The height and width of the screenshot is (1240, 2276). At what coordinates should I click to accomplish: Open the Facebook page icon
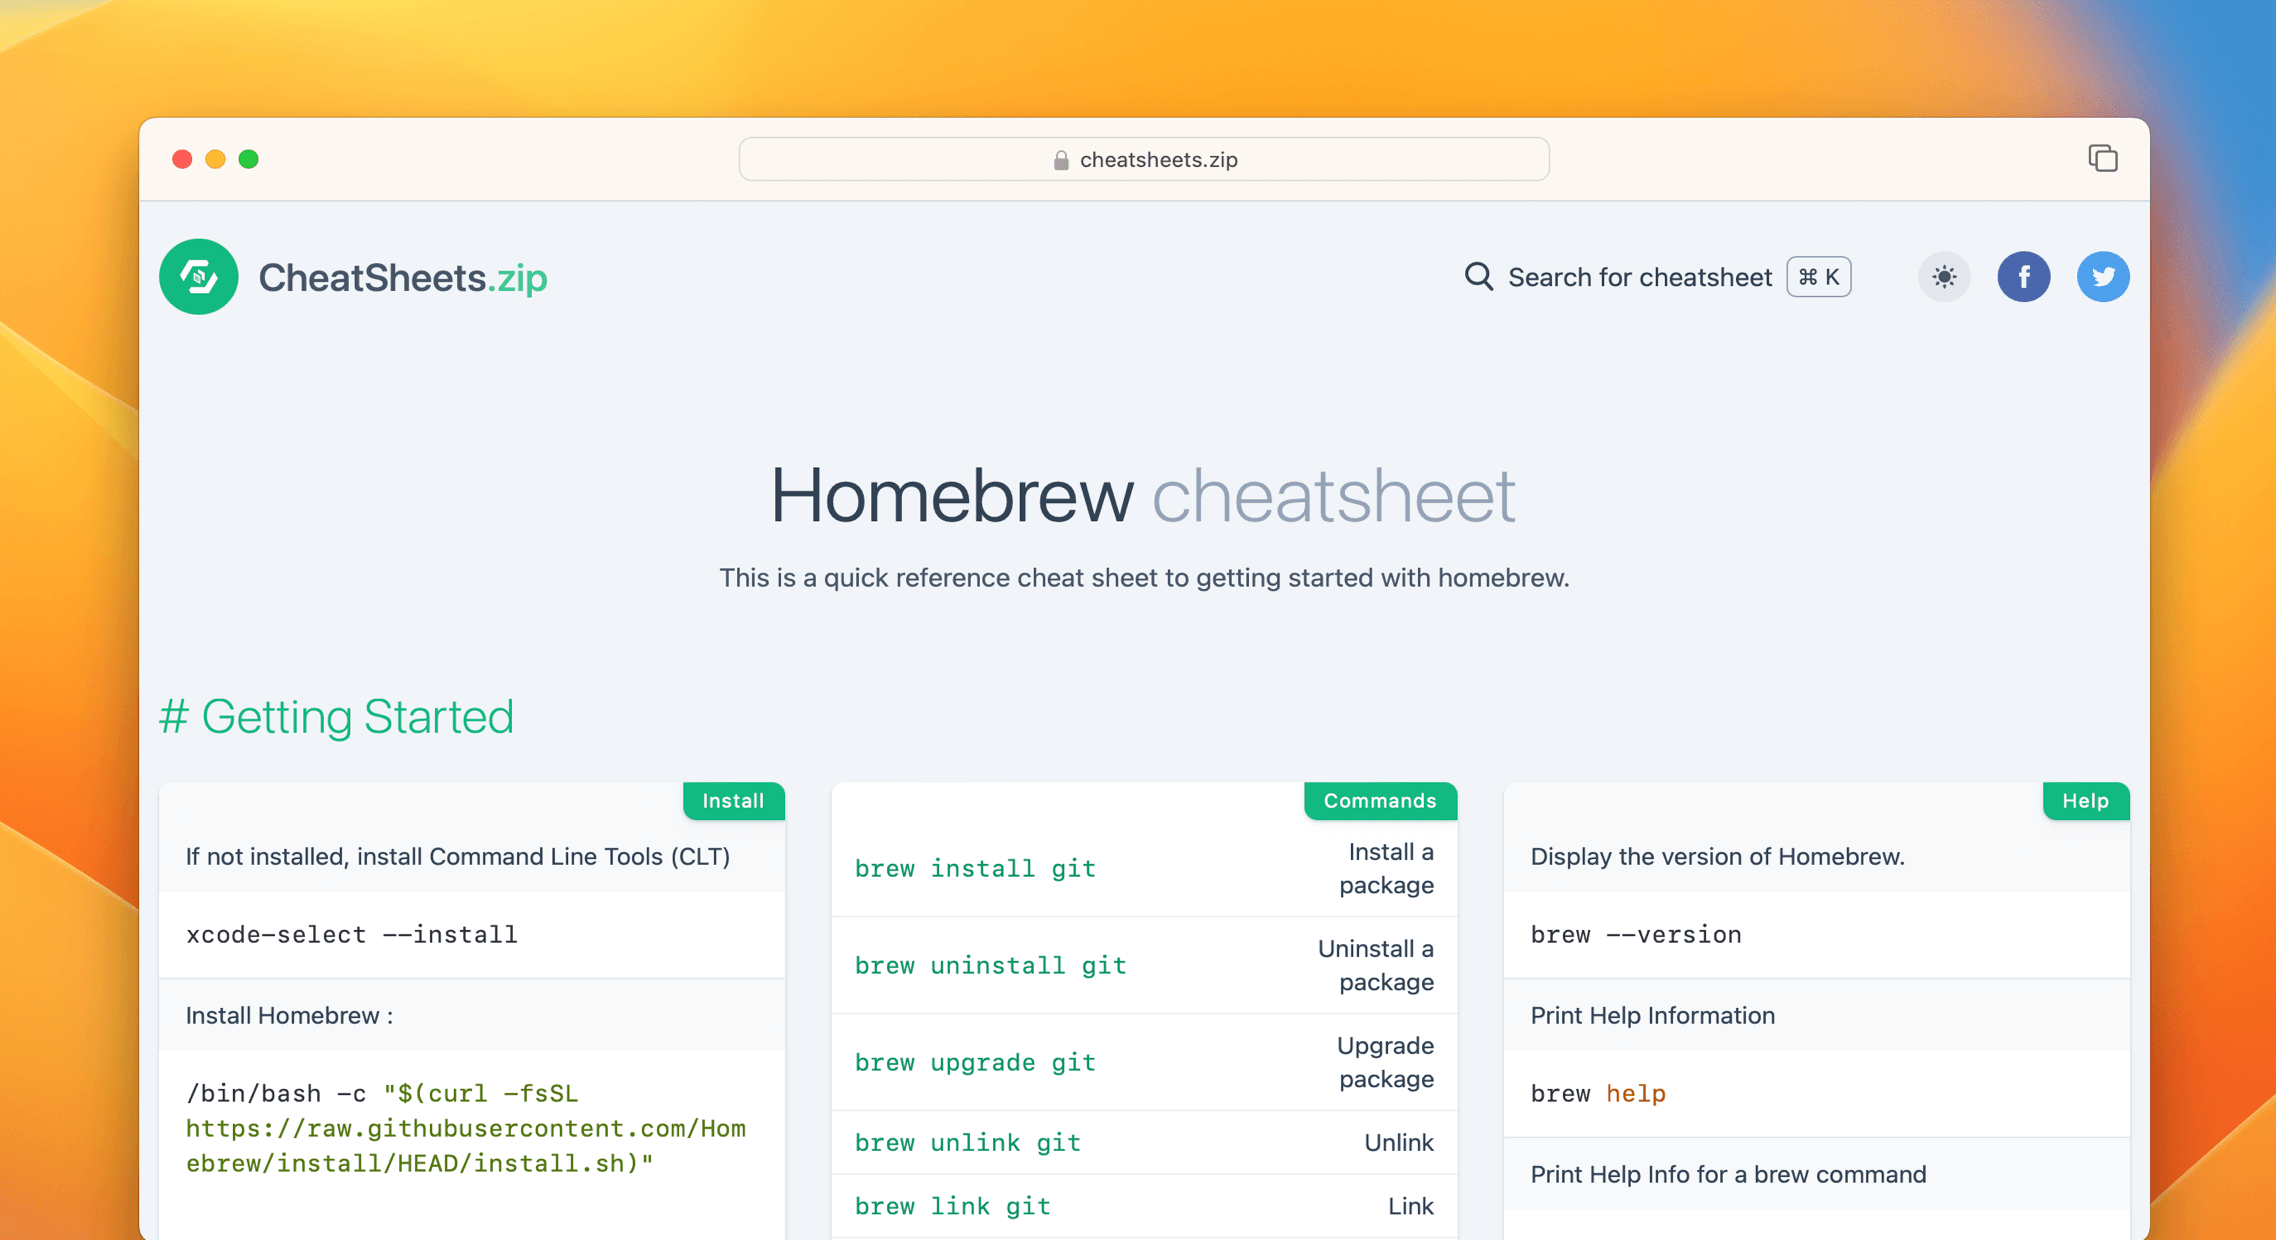pyautogui.click(x=2024, y=277)
